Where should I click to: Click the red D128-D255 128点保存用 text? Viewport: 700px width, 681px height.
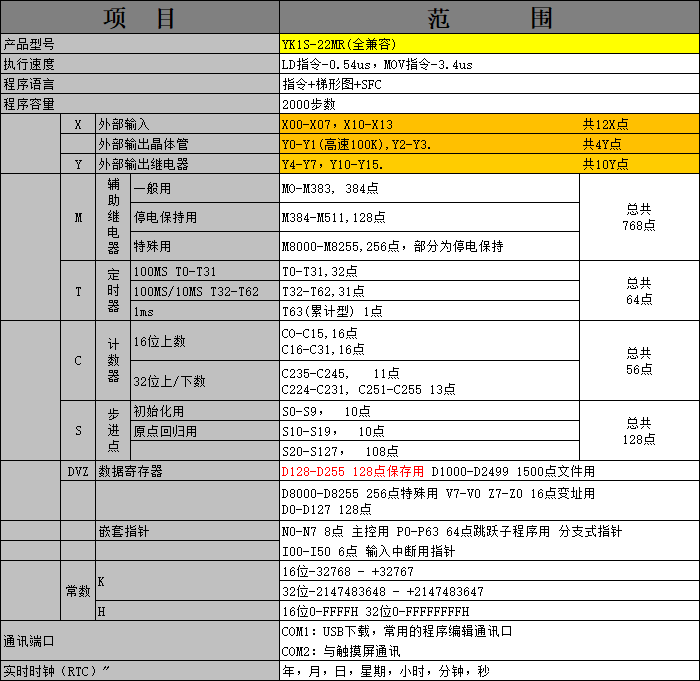pos(354,471)
